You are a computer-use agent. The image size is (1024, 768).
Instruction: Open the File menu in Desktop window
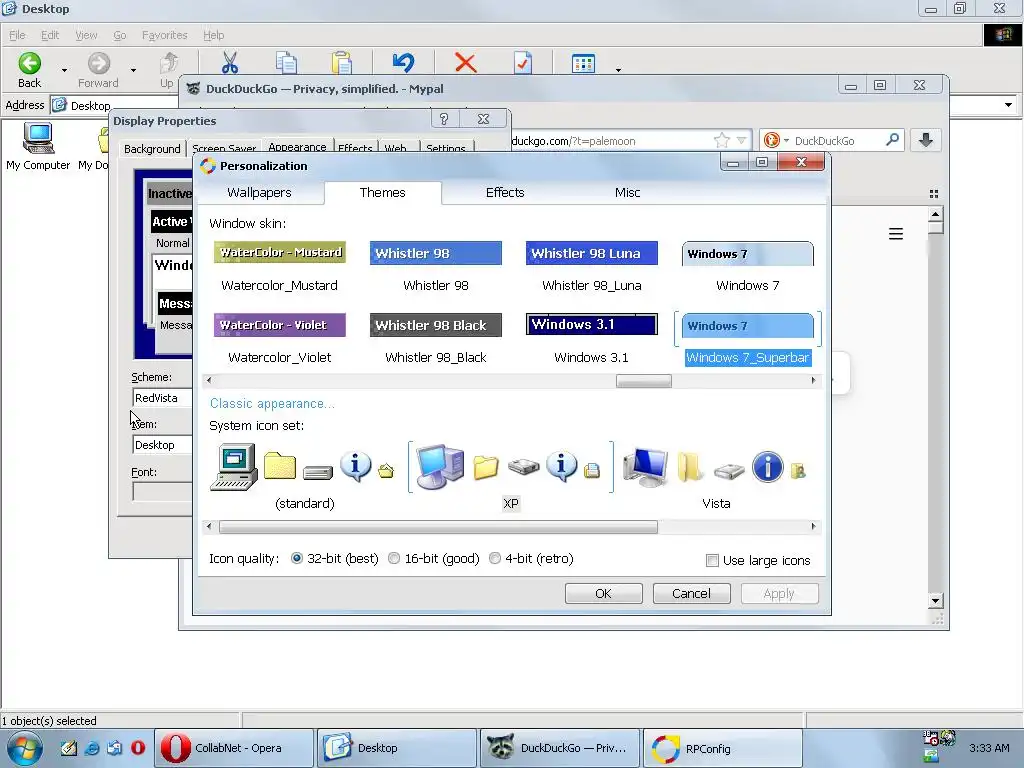pyautogui.click(x=17, y=35)
